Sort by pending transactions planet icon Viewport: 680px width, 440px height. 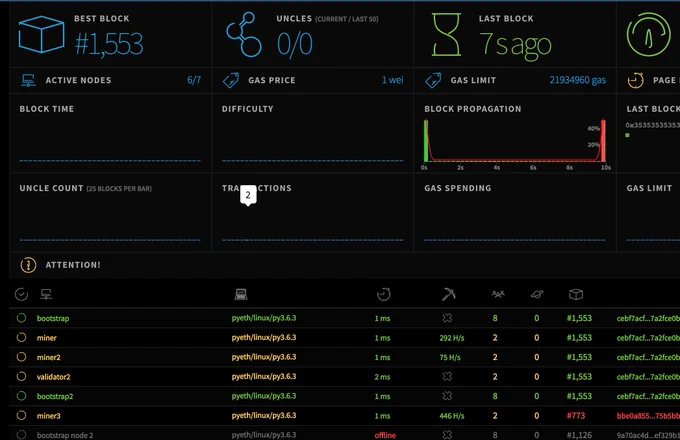(x=537, y=294)
